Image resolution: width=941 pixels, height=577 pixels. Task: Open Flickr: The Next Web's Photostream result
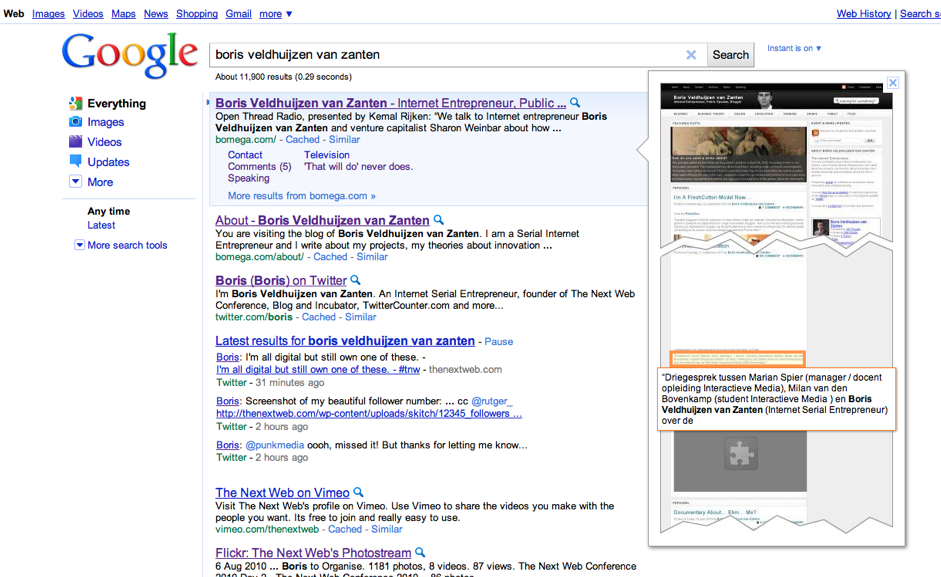[313, 553]
